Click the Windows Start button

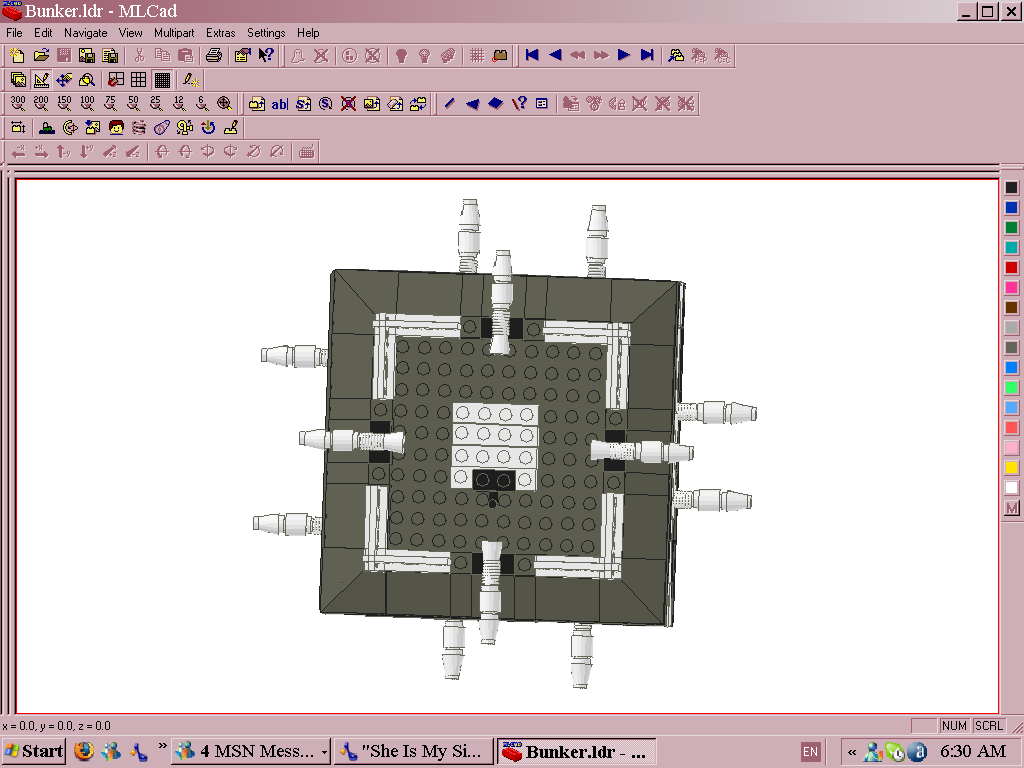coord(33,751)
